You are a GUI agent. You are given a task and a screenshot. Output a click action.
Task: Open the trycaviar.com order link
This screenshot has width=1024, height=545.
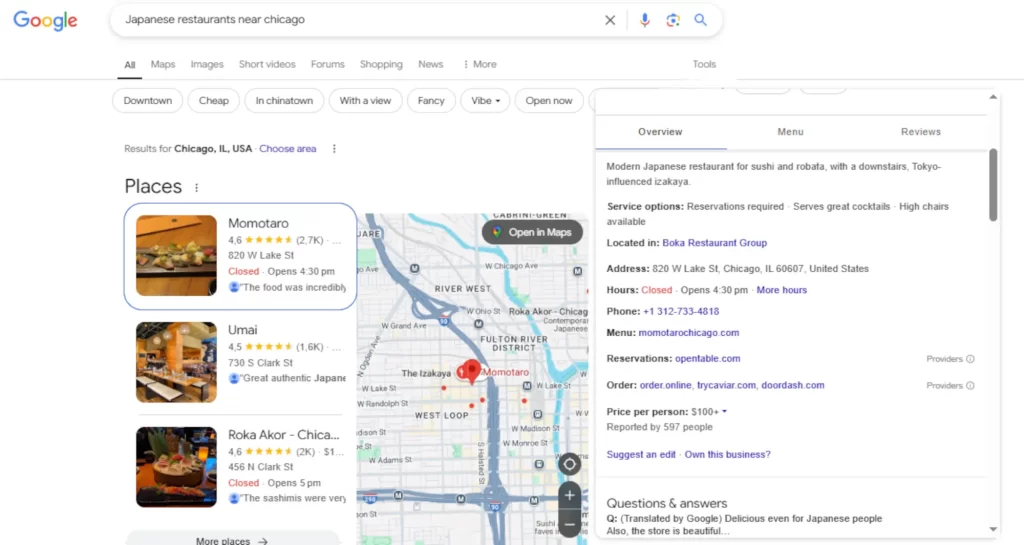pyautogui.click(x=726, y=385)
